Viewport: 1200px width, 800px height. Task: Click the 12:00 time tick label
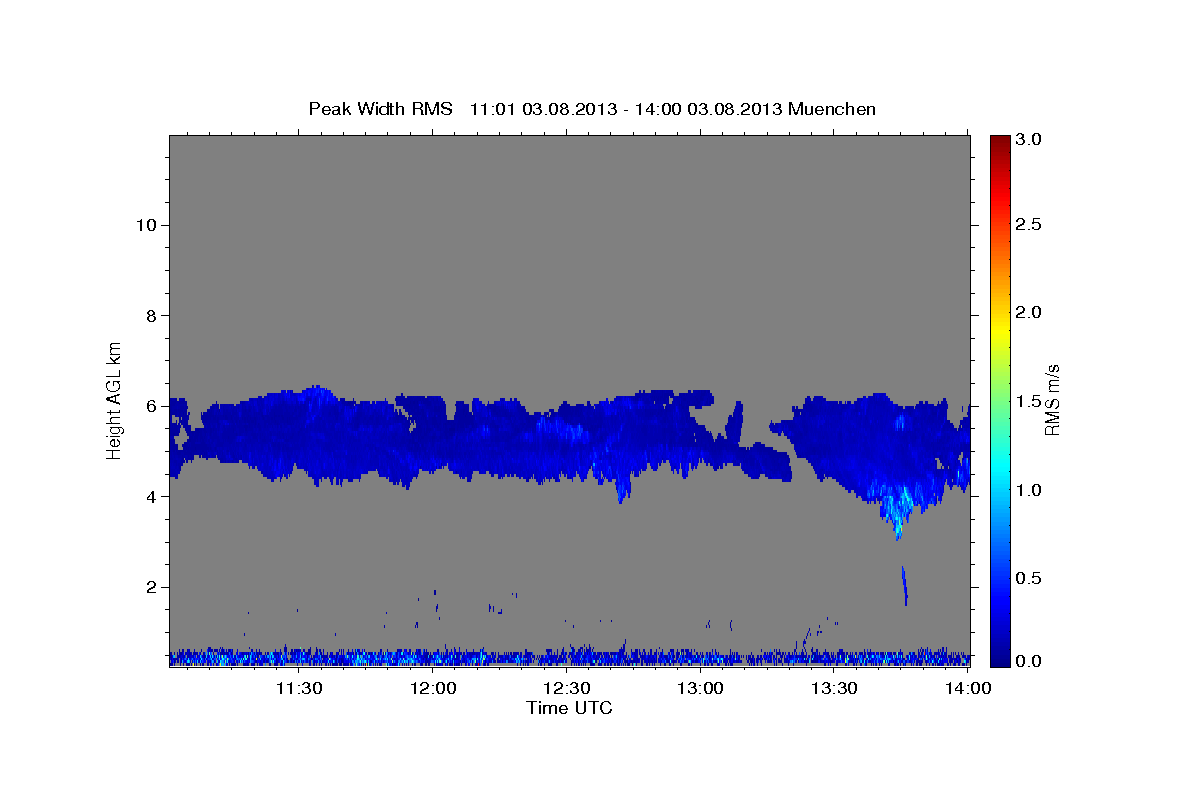point(433,688)
